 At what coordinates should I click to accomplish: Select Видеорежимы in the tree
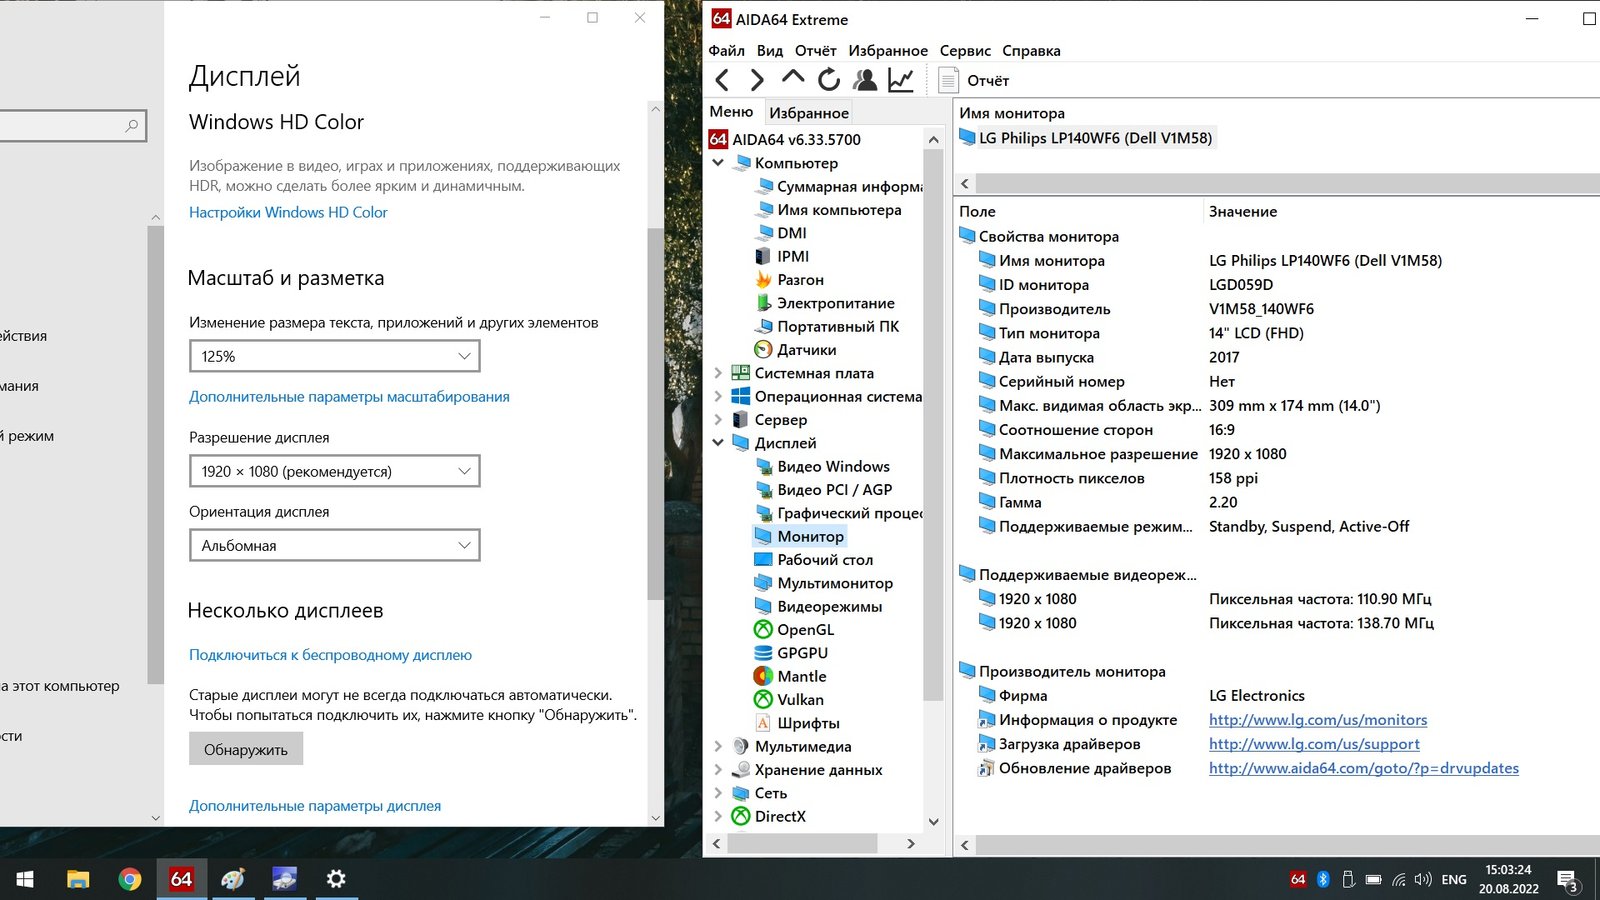click(829, 606)
